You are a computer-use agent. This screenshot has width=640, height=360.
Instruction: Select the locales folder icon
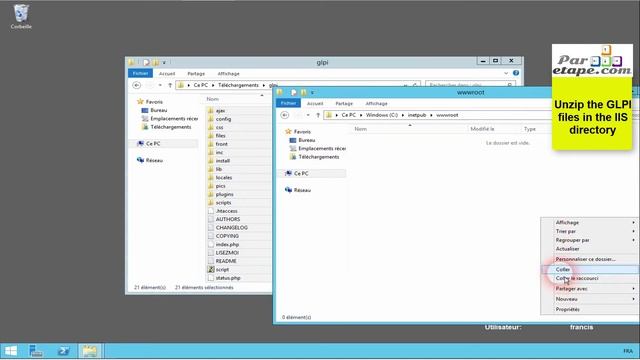(211, 178)
